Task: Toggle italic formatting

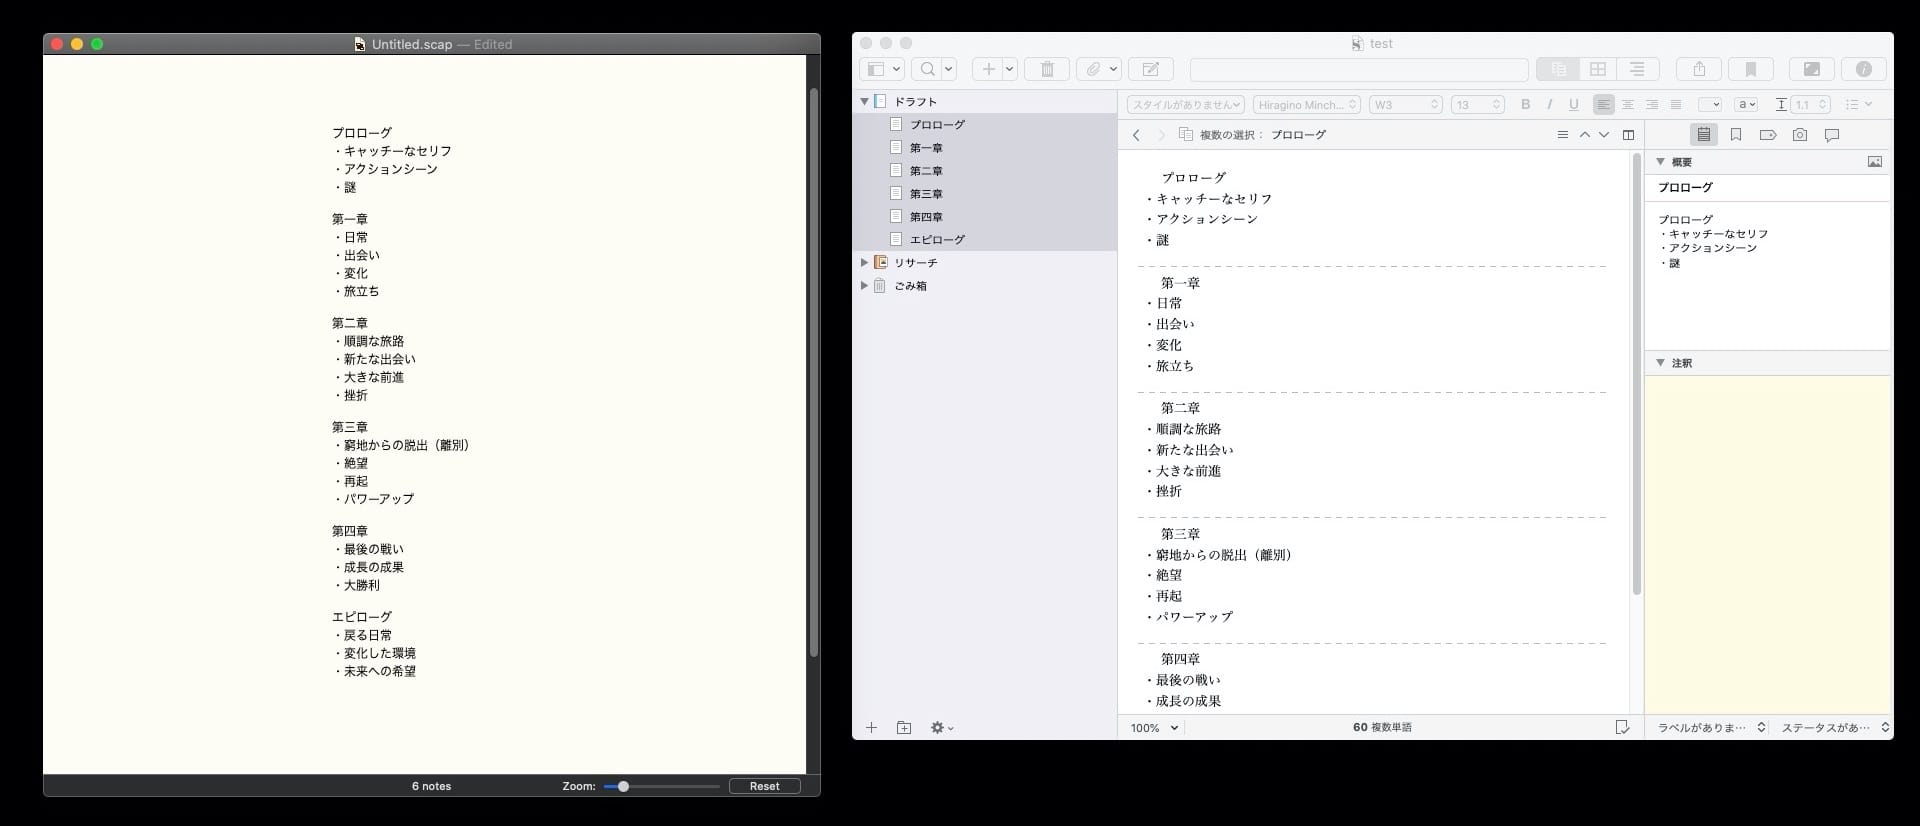Action: pos(1550,104)
